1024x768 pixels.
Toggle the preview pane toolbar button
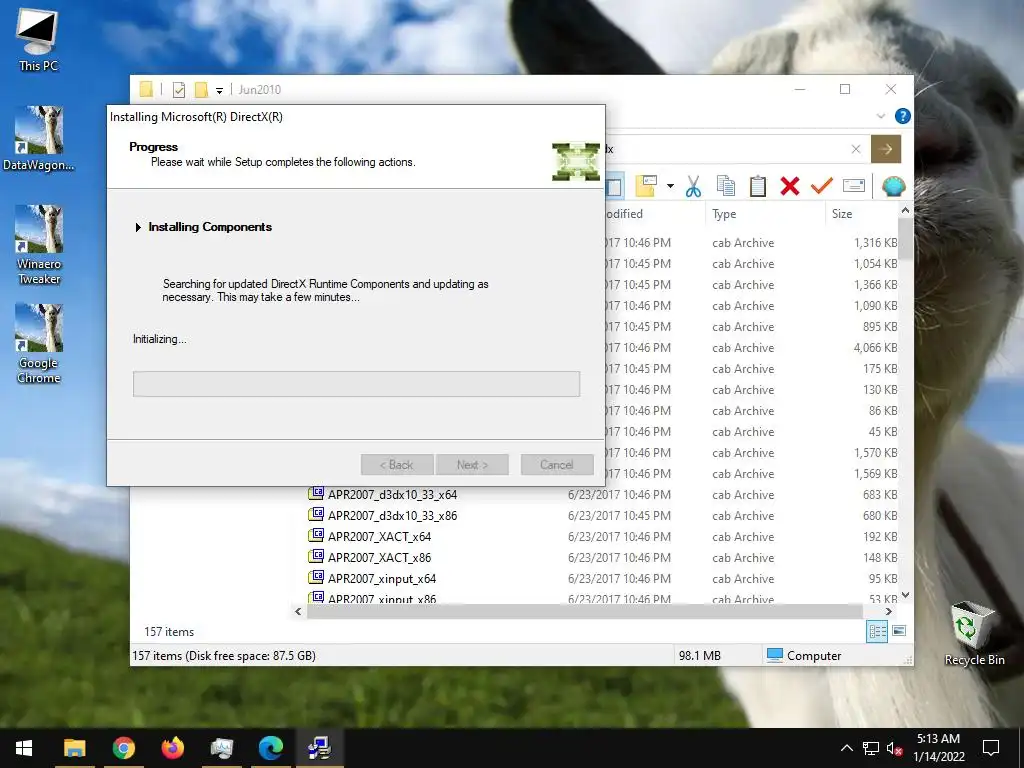click(614, 187)
